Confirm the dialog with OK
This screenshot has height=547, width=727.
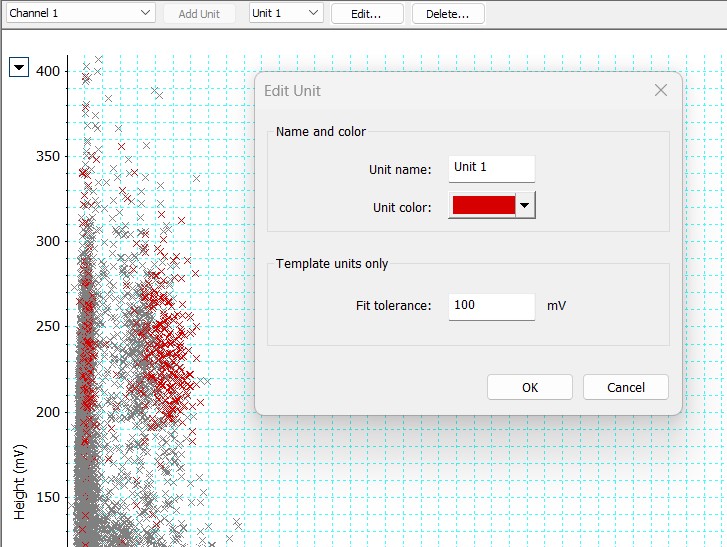tap(529, 387)
